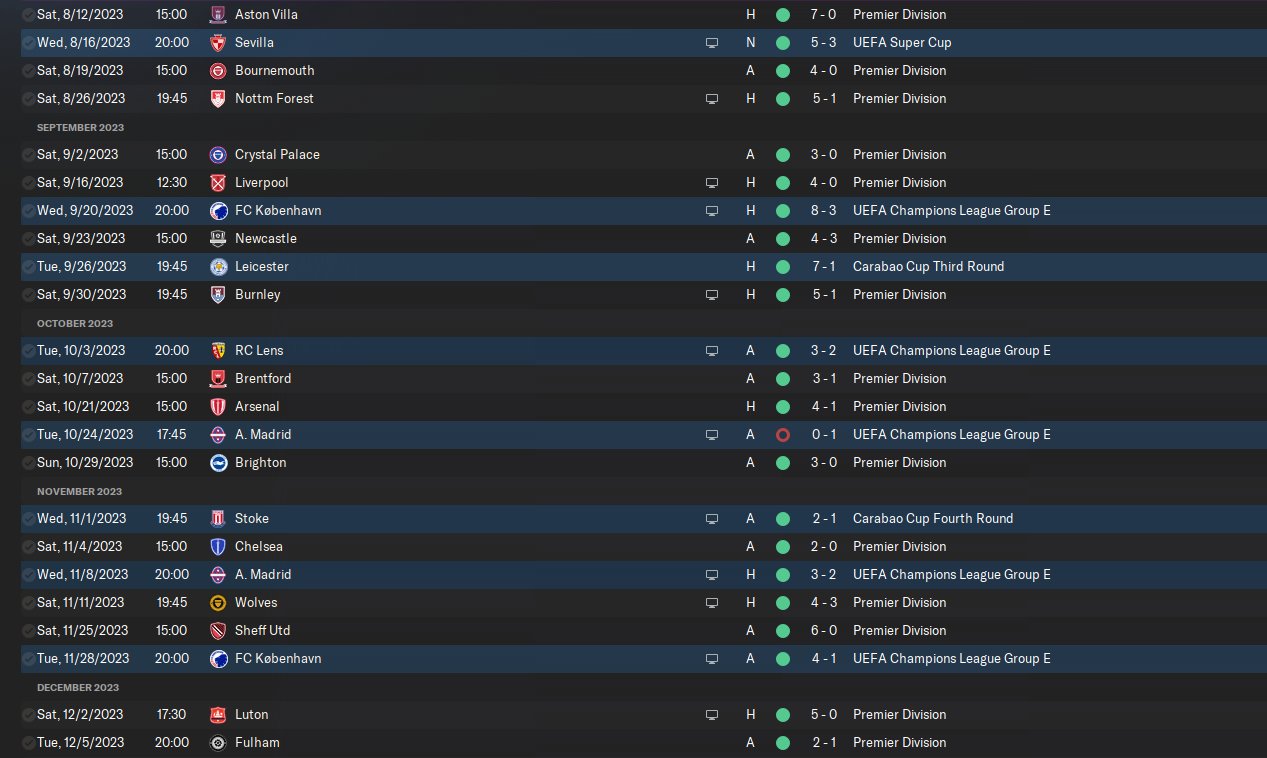Image resolution: width=1267 pixels, height=758 pixels.
Task: Click the 8 - 3 score versus FC København
Action: point(824,211)
